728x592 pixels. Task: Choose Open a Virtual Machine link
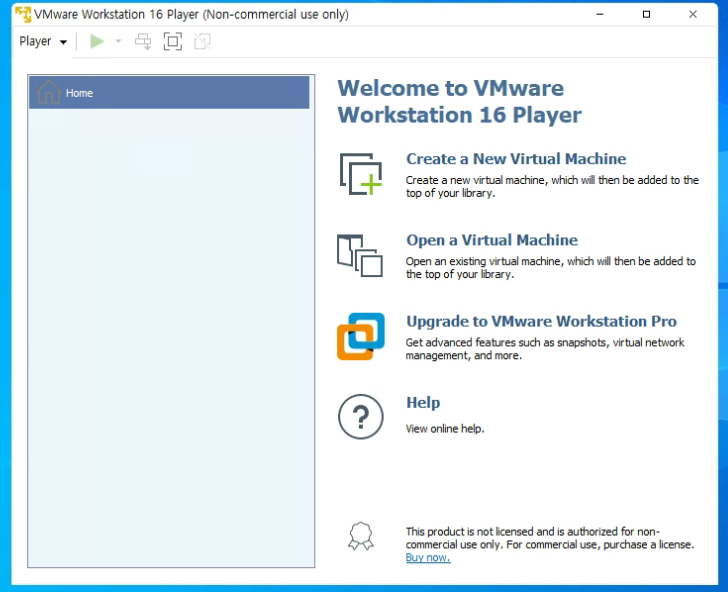tap(492, 240)
